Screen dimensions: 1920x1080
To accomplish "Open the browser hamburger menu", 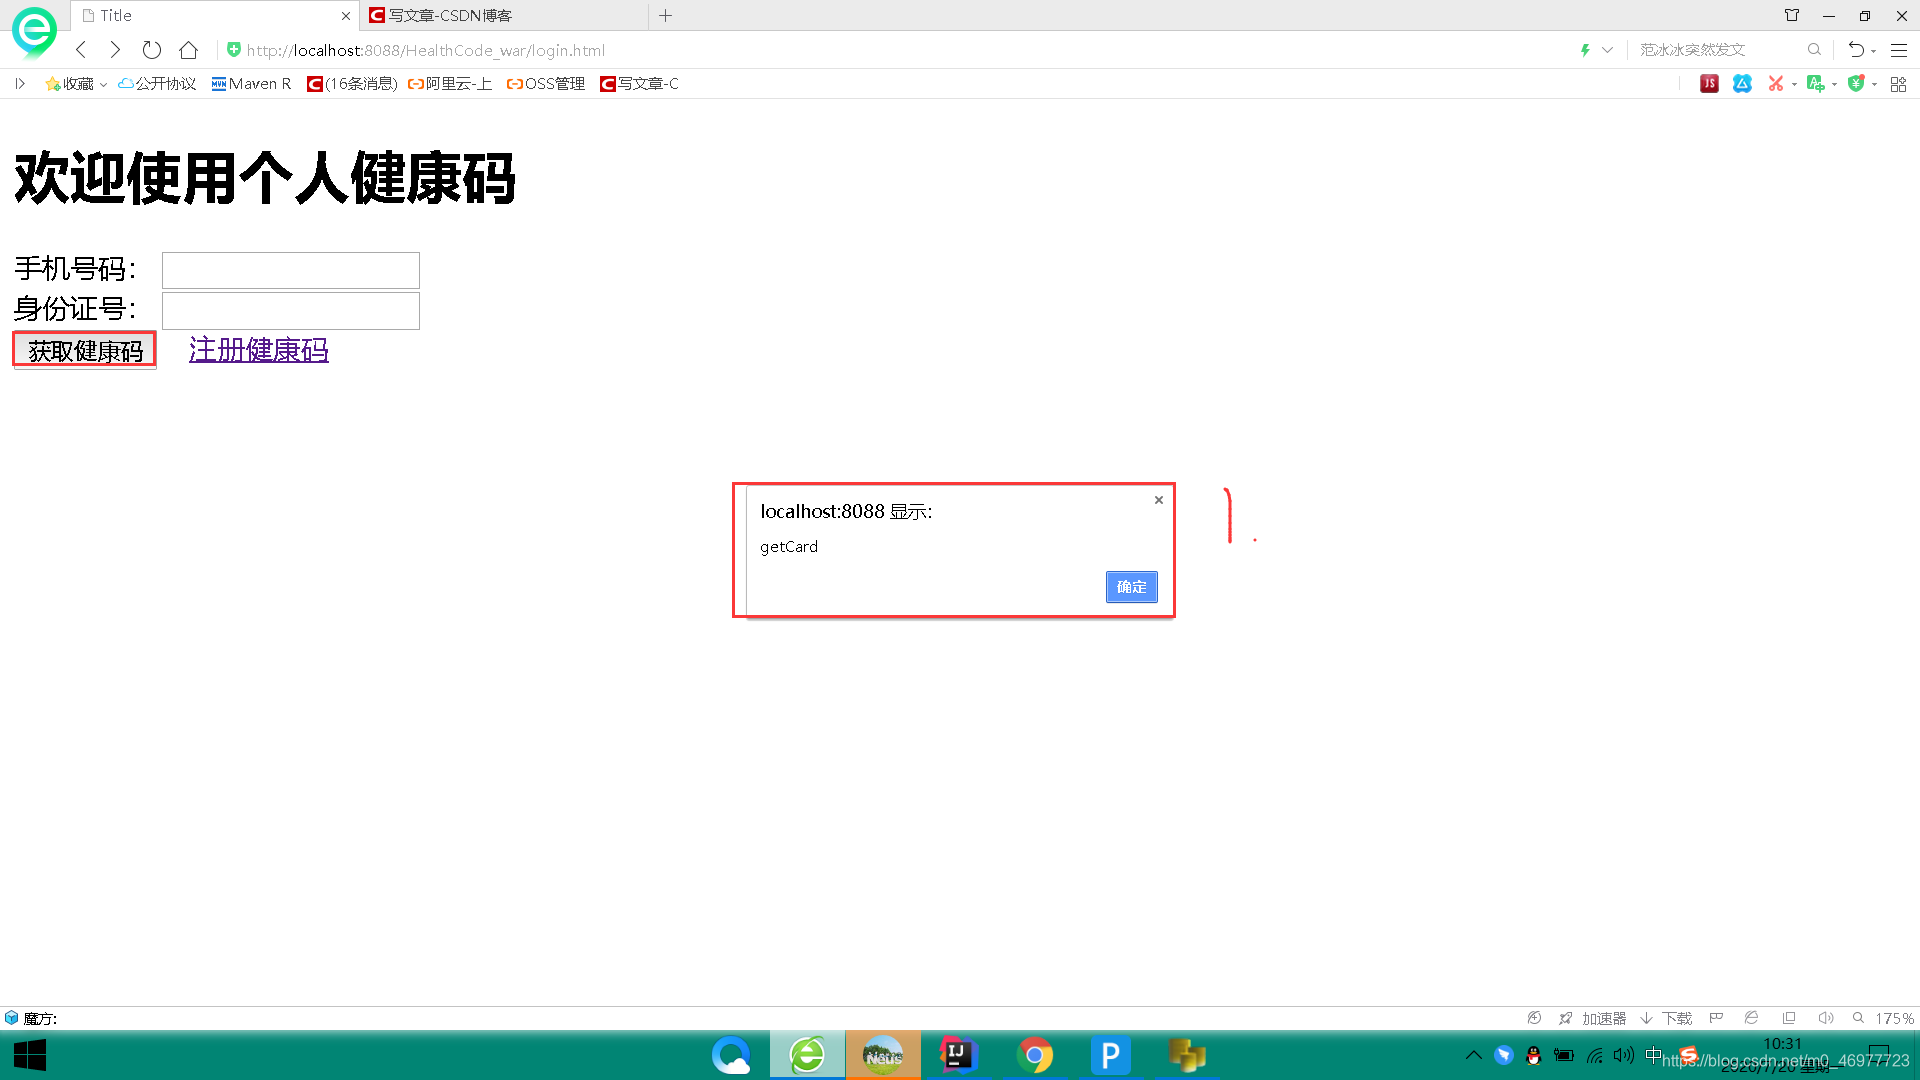I will click(1899, 50).
